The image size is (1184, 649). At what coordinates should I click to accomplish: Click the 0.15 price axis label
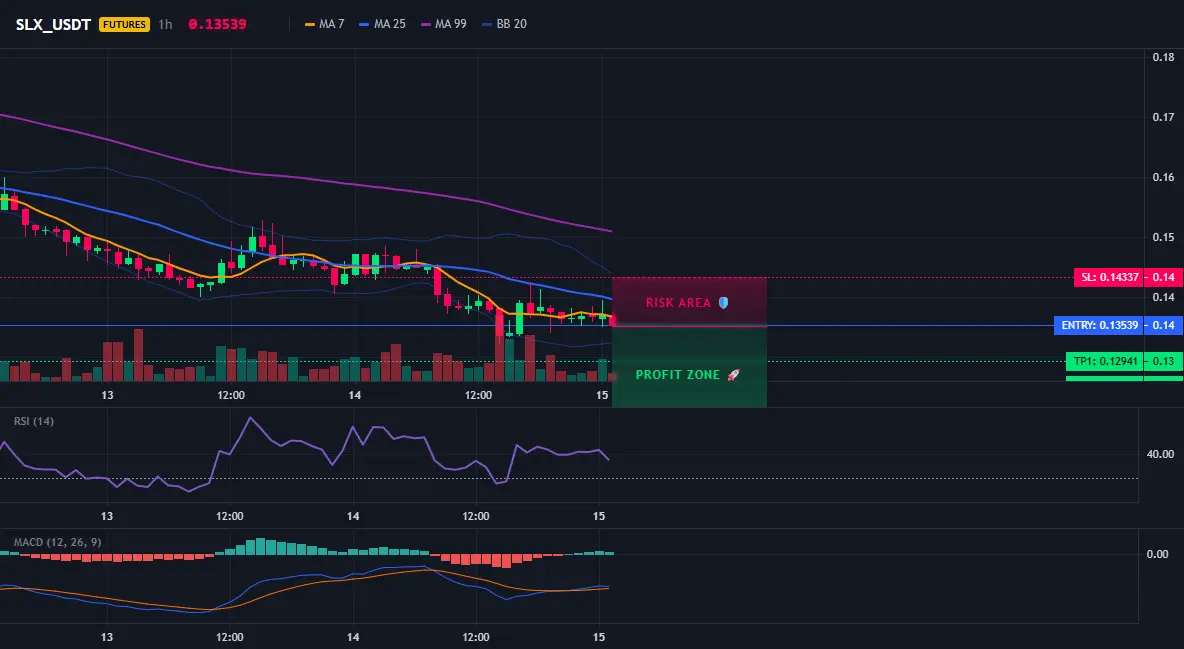1164,237
